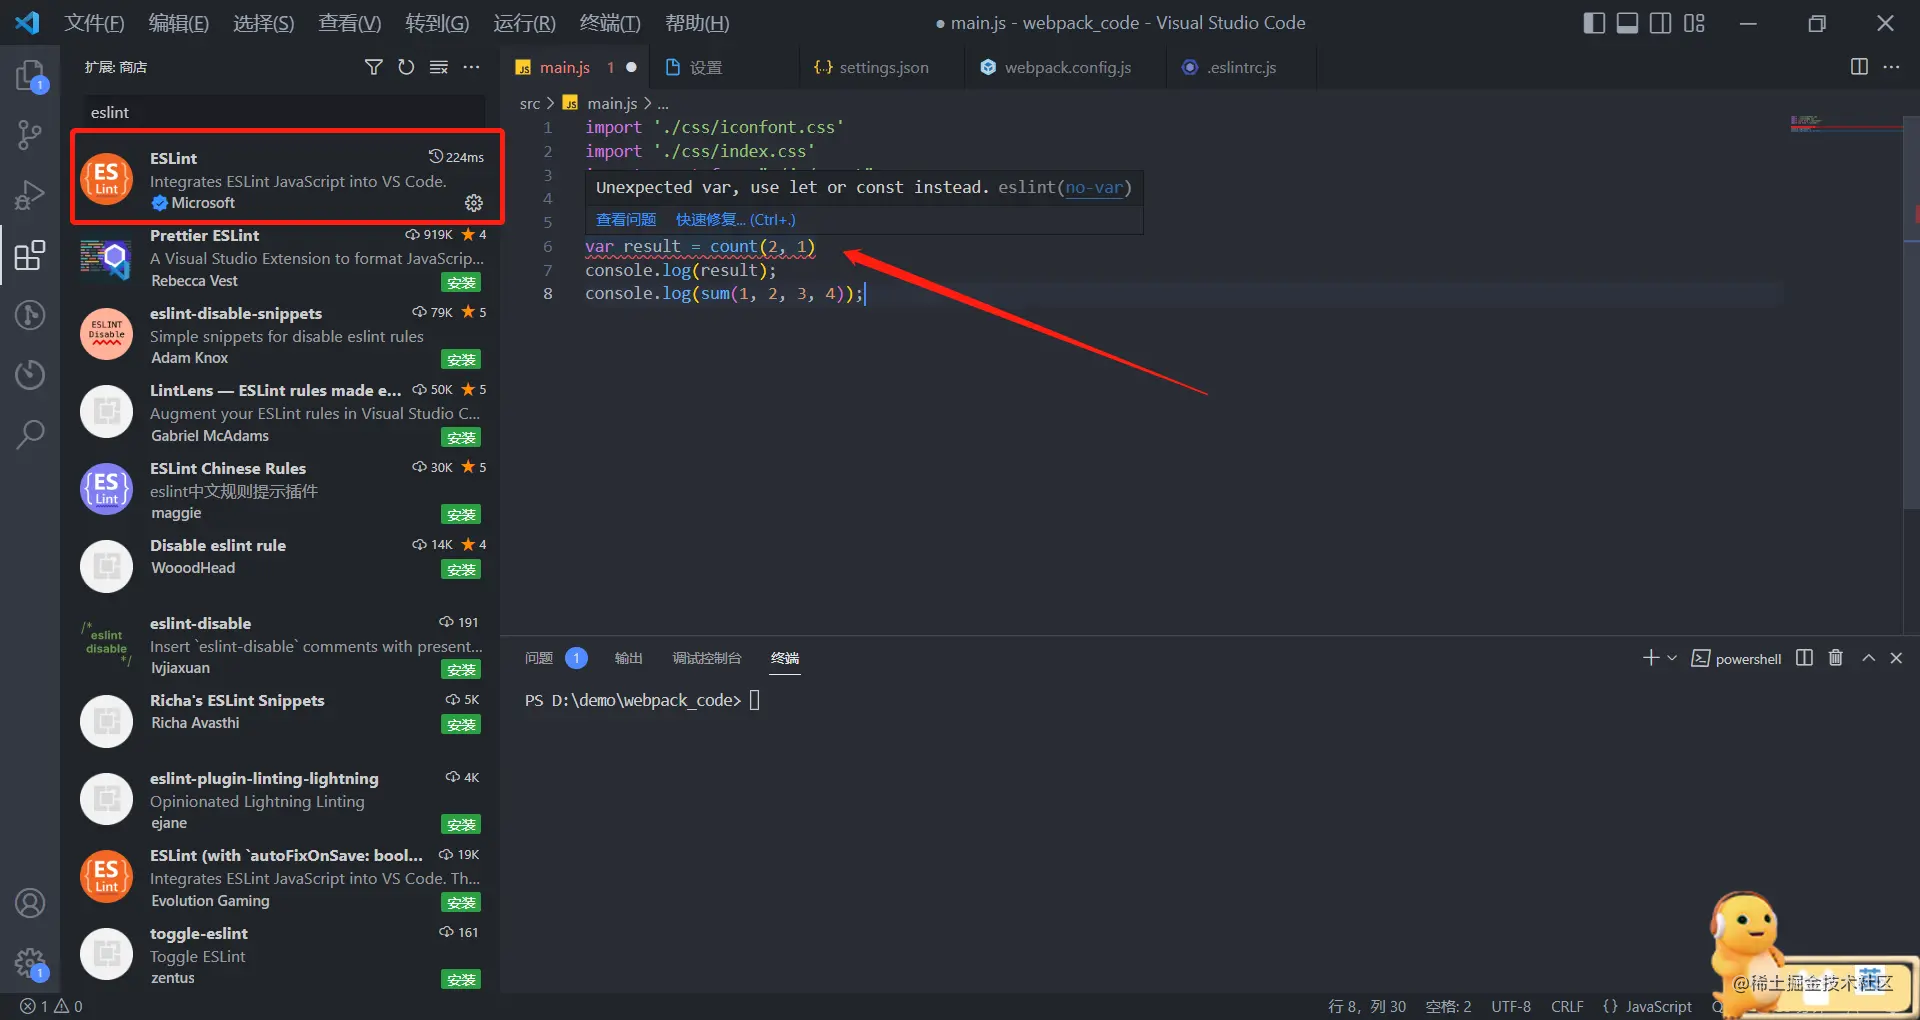The width and height of the screenshot is (1920, 1020).
Task: Click the 快速修复 link in hover
Action: coord(735,220)
